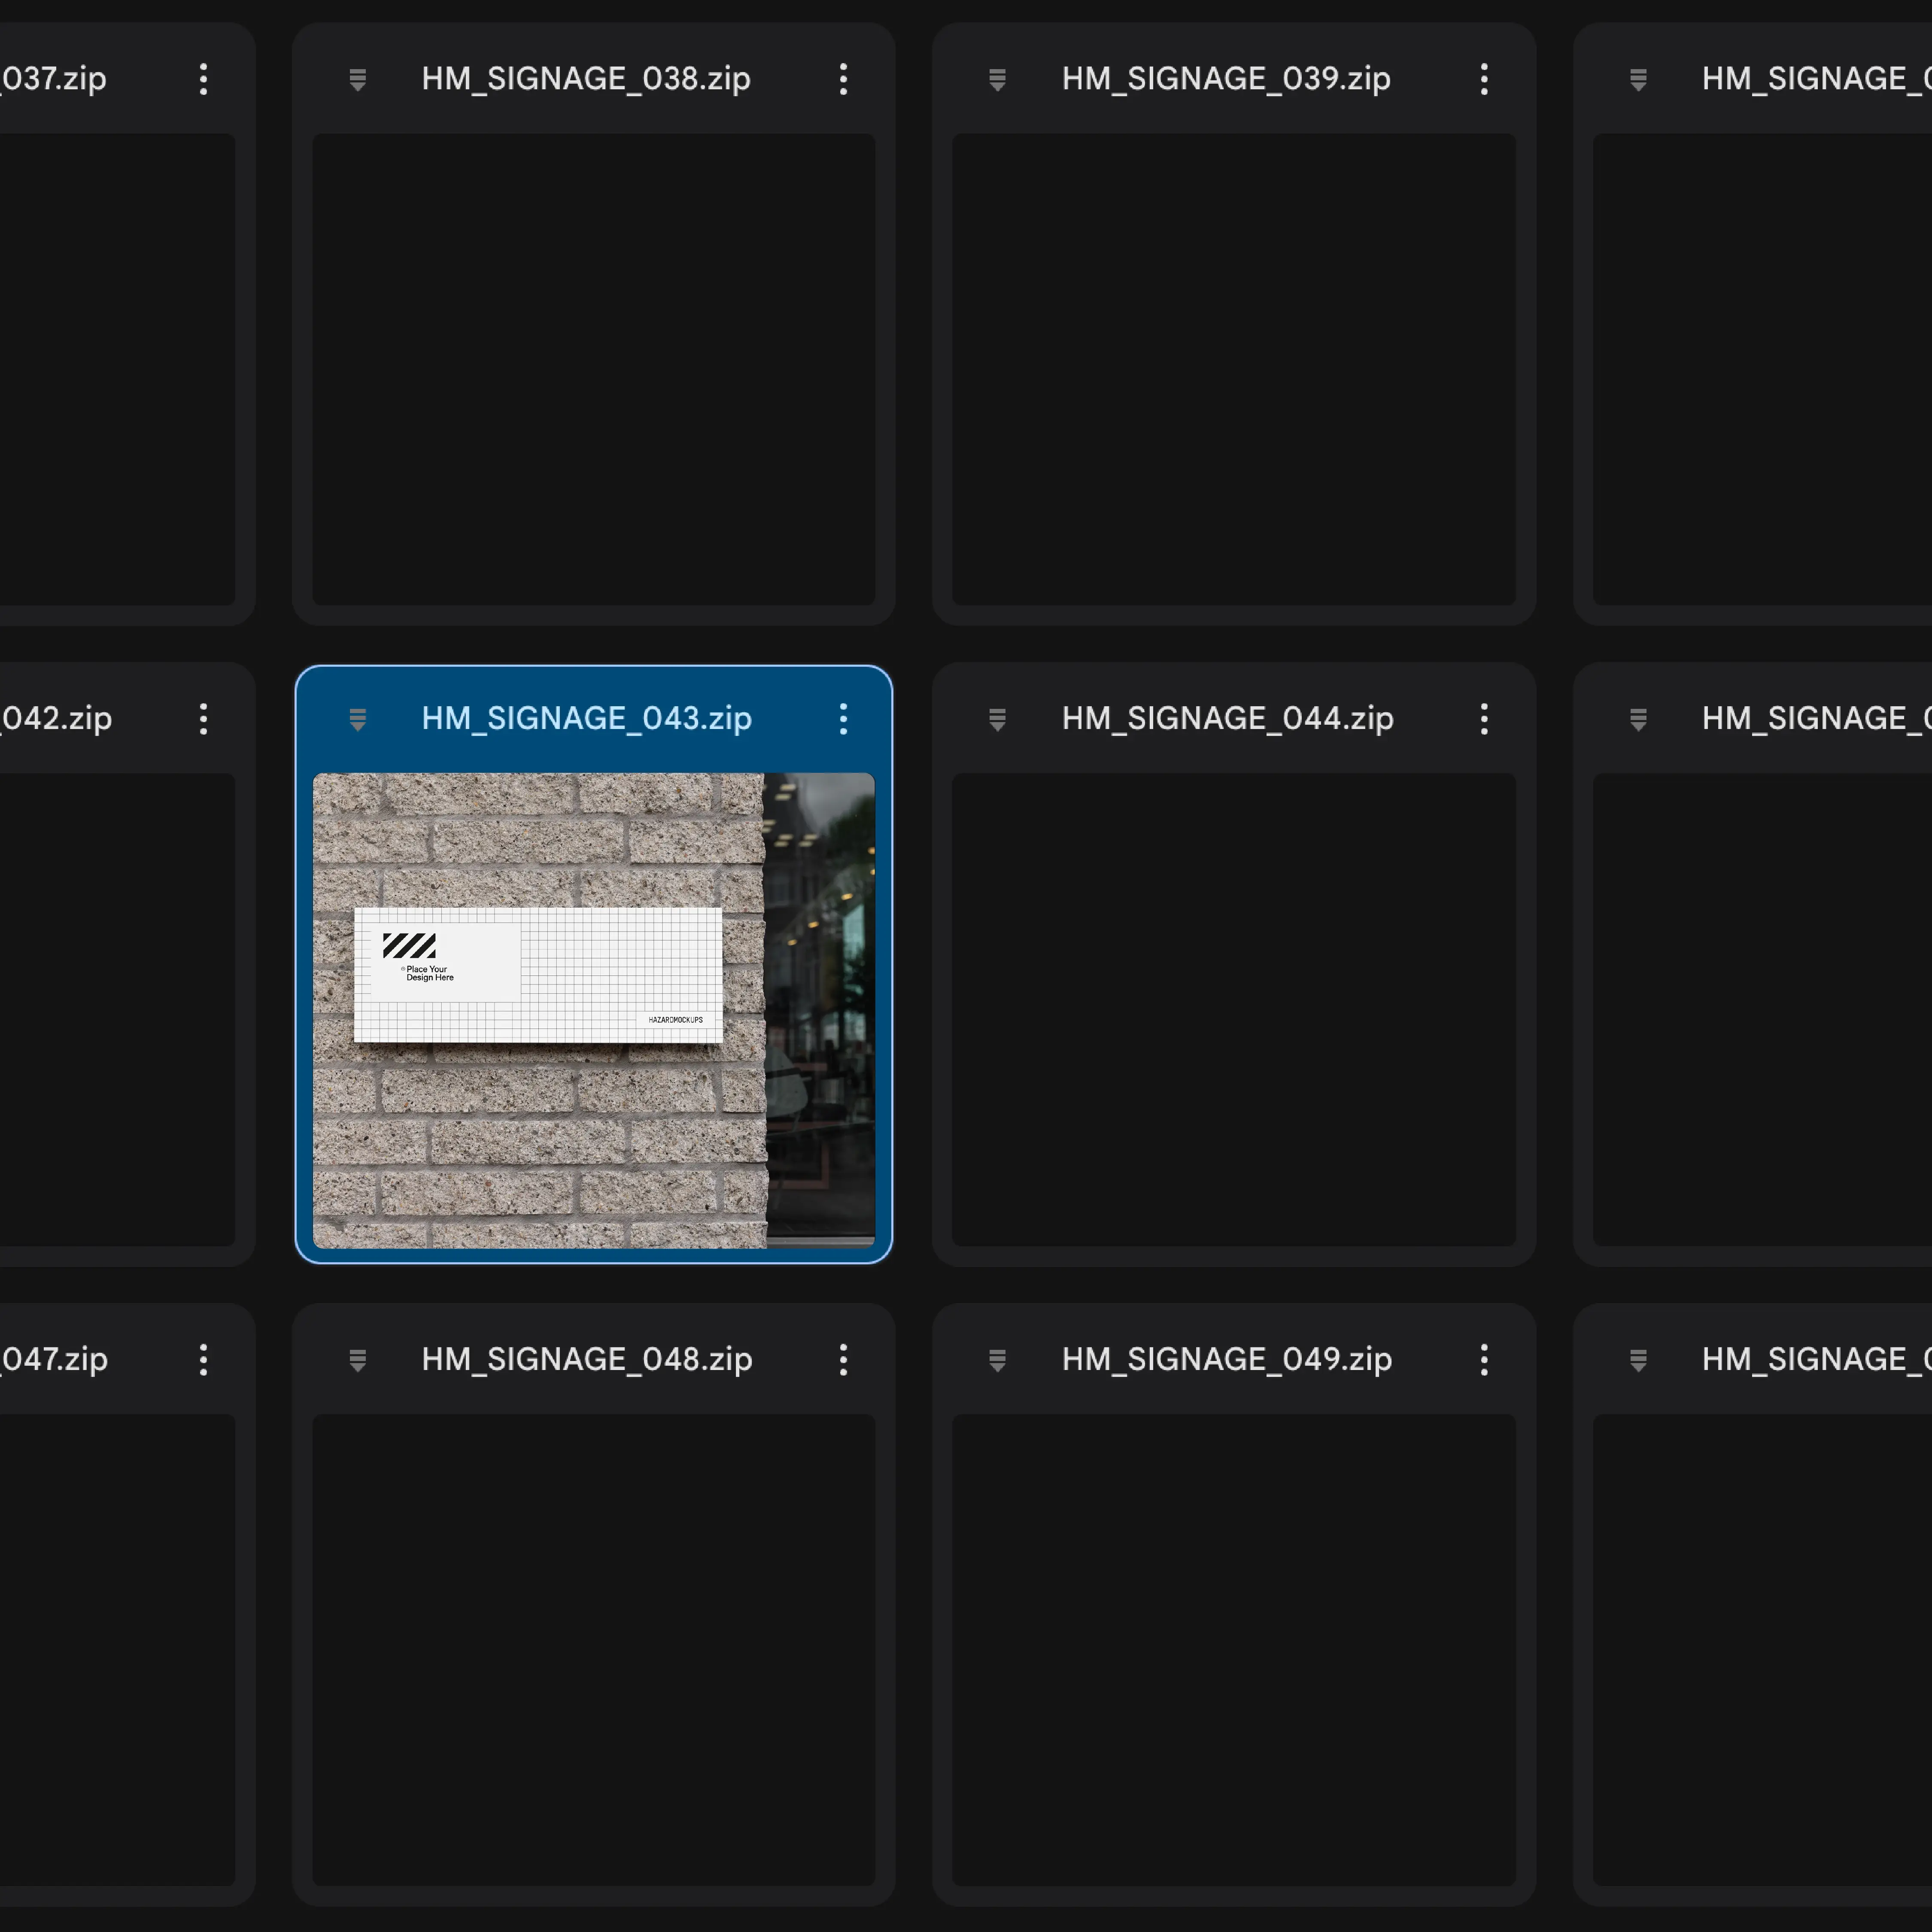Click empty preview of HM_SIGNAGE_049.zip
Viewport: 1932px width, 1932px height.
1233,1650
